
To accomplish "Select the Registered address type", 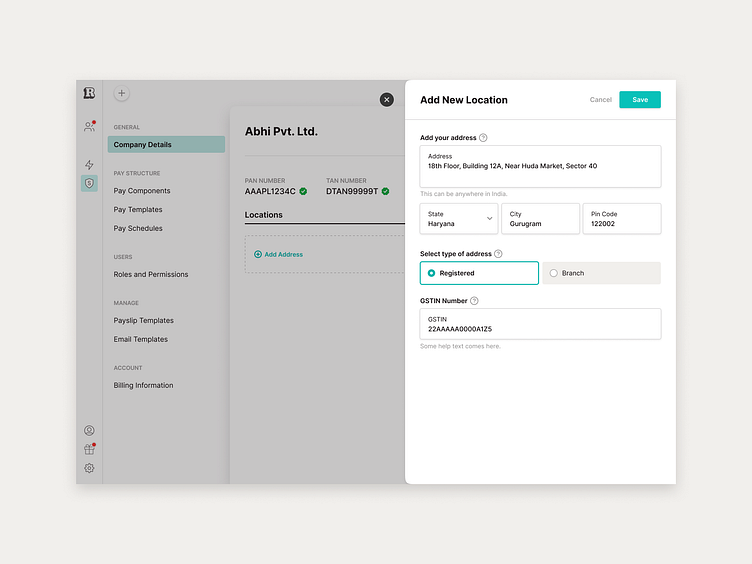I will 479,273.
